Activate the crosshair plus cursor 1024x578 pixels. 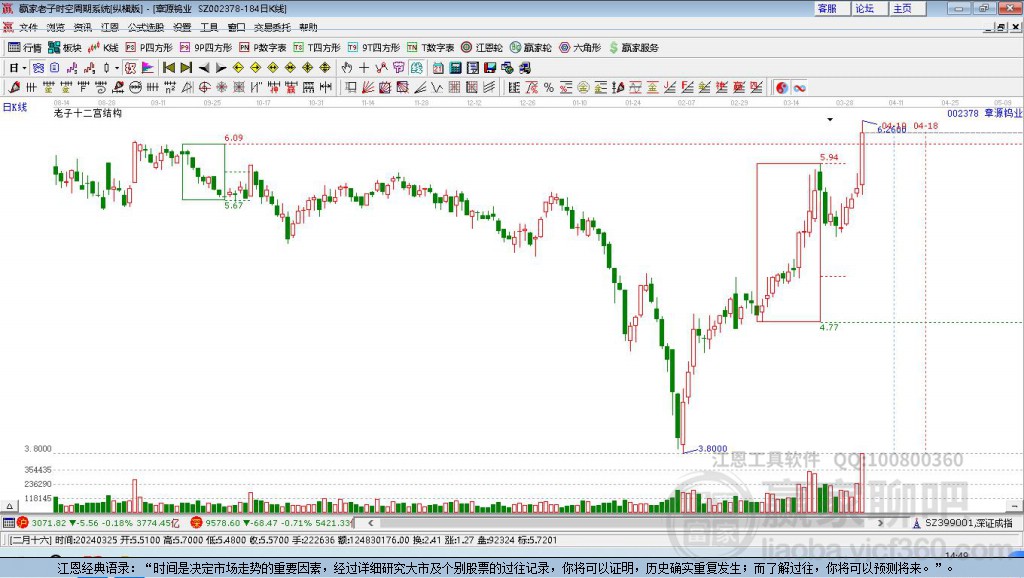click(x=364, y=68)
